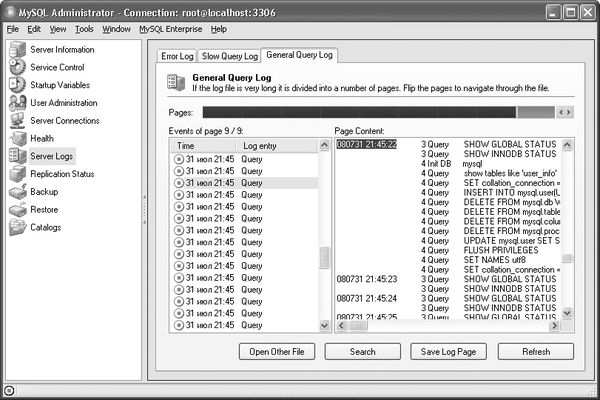Screen dimensions: 600x400
Task: Open Server Connections from the sidebar
Action: tap(18, 121)
